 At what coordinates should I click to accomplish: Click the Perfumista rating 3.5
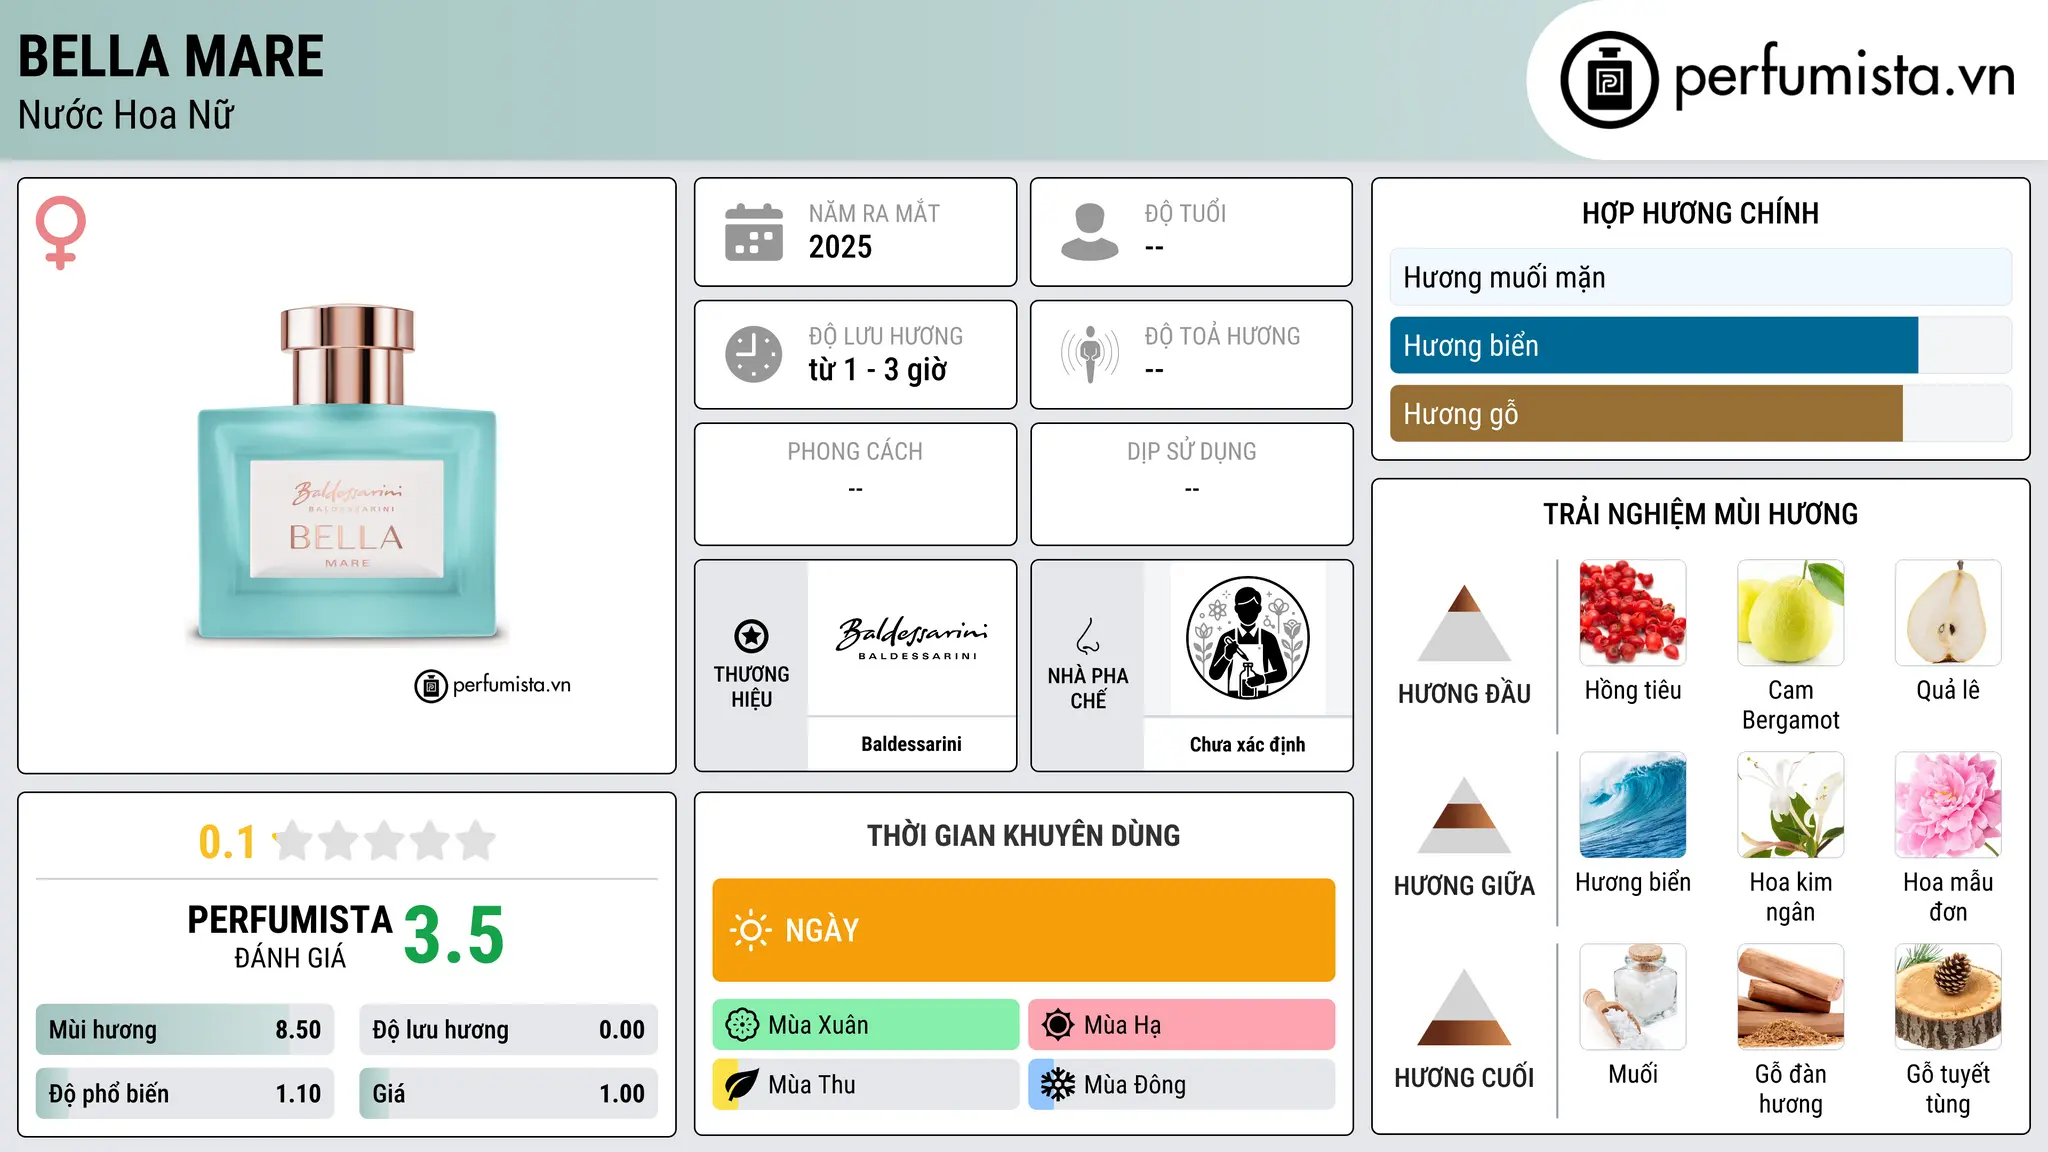point(454,935)
